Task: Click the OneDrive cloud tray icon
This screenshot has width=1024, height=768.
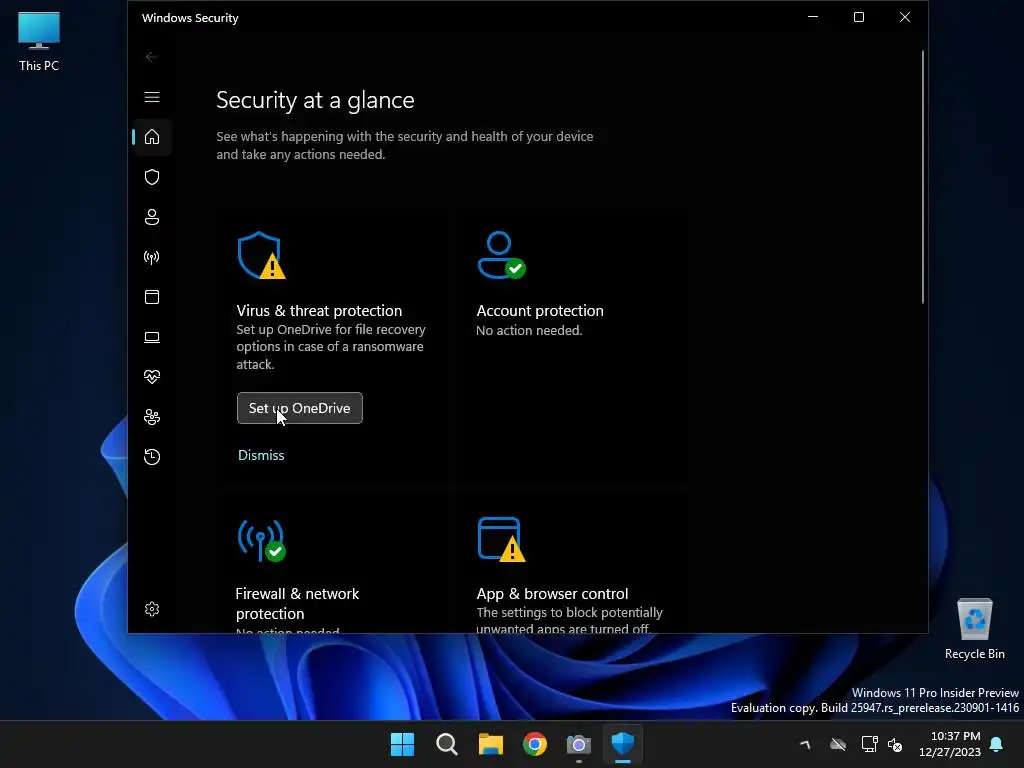Action: (x=838, y=744)
